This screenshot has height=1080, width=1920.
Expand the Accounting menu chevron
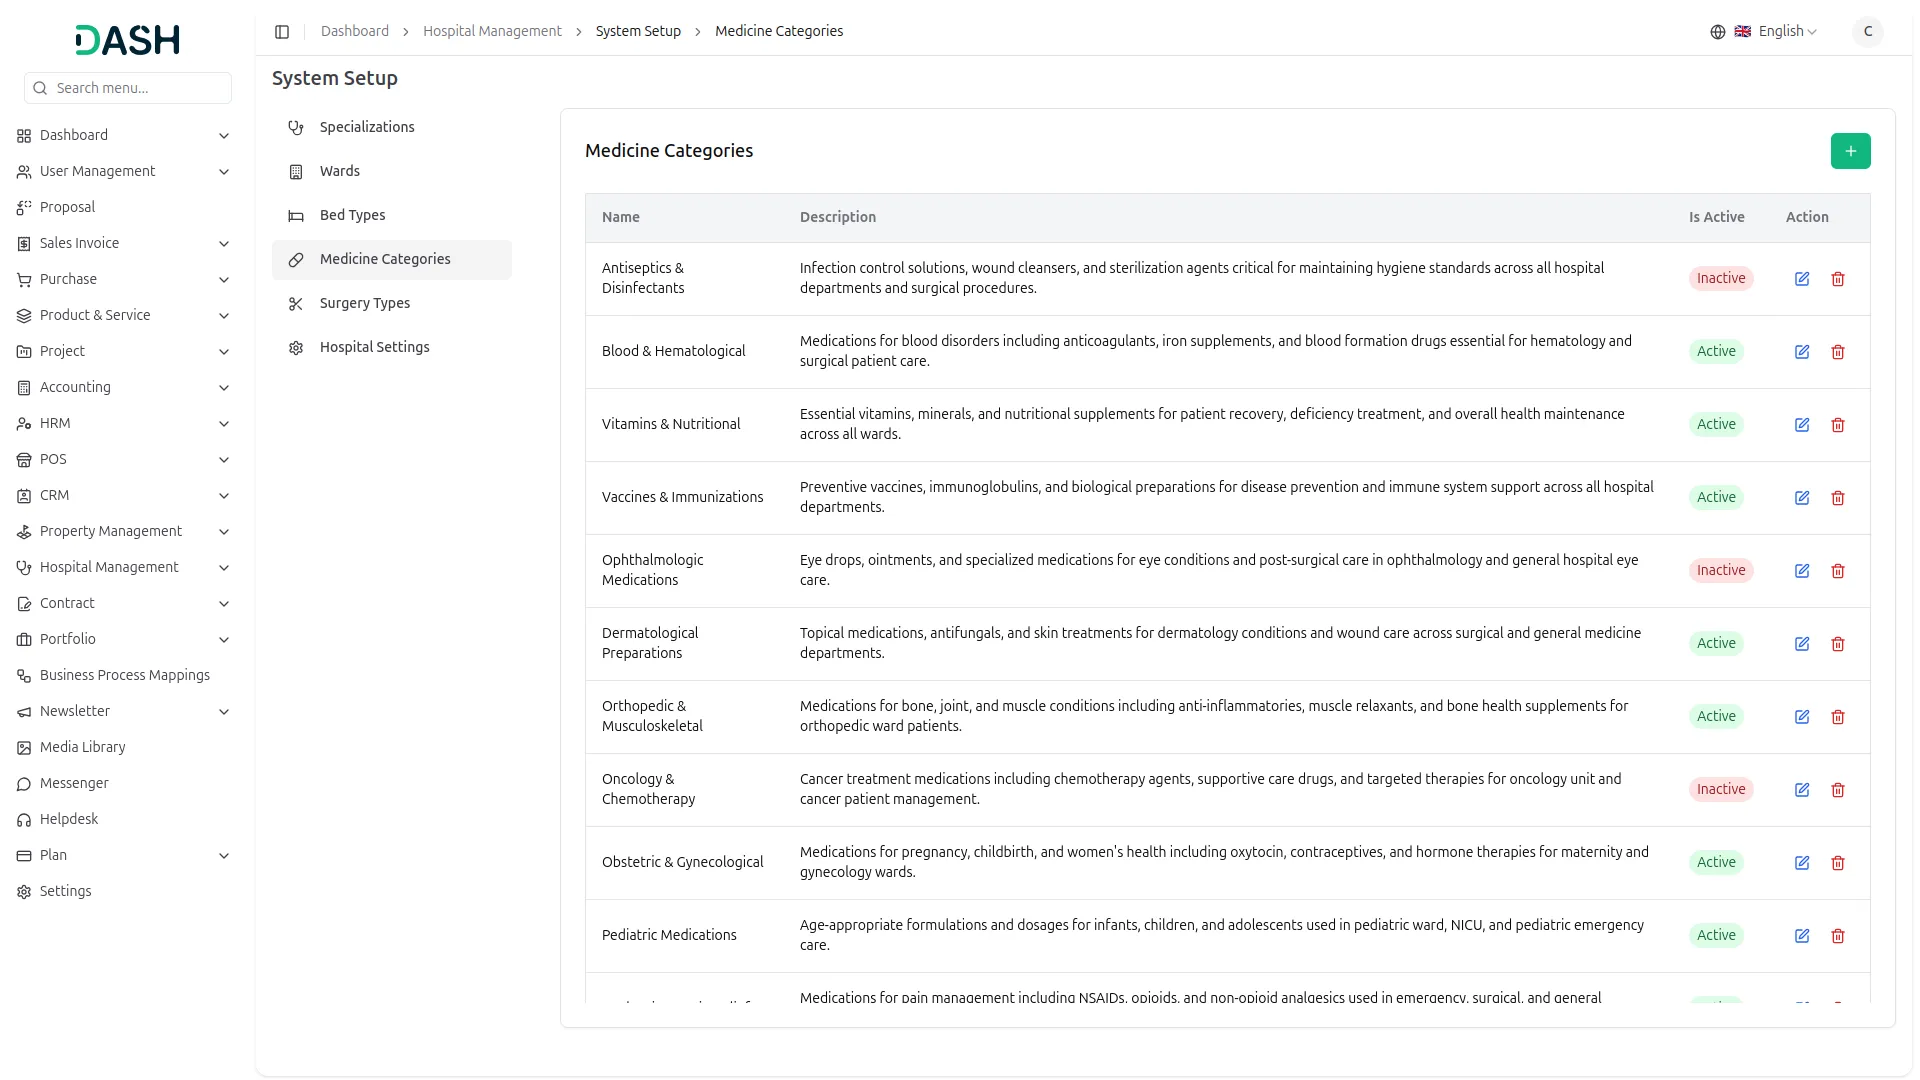click(224, 388)
